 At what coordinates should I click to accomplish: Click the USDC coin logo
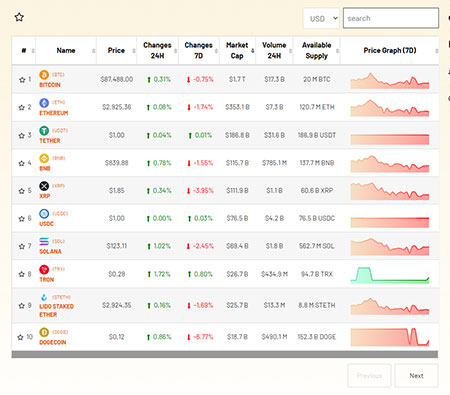coord(44,213)
